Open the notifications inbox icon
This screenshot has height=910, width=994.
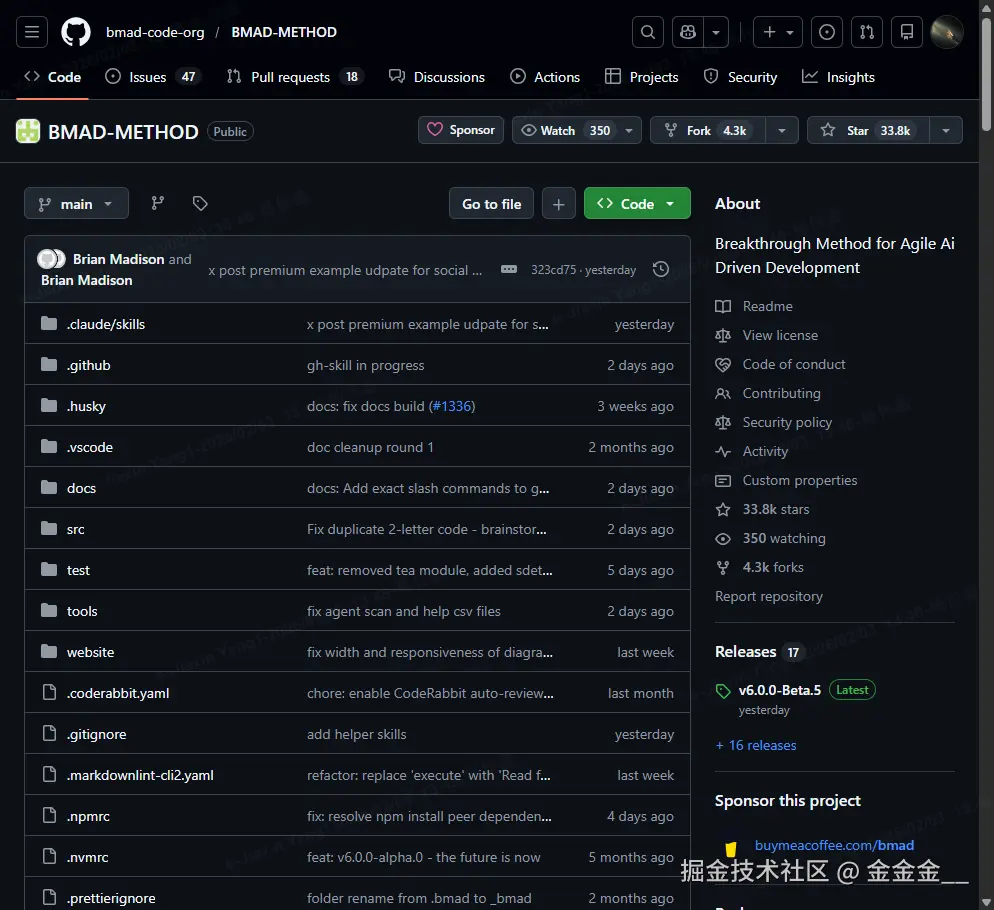(x=907, y=32)
